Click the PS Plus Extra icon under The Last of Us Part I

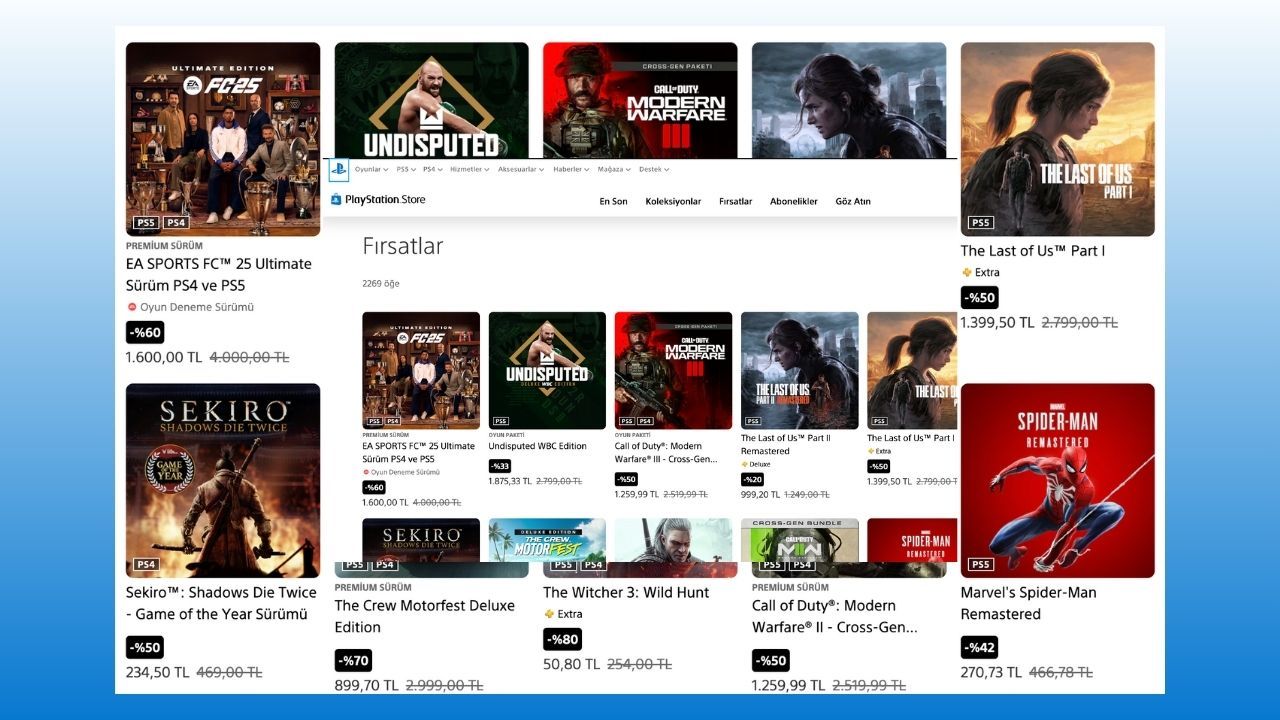coord(966,272)
